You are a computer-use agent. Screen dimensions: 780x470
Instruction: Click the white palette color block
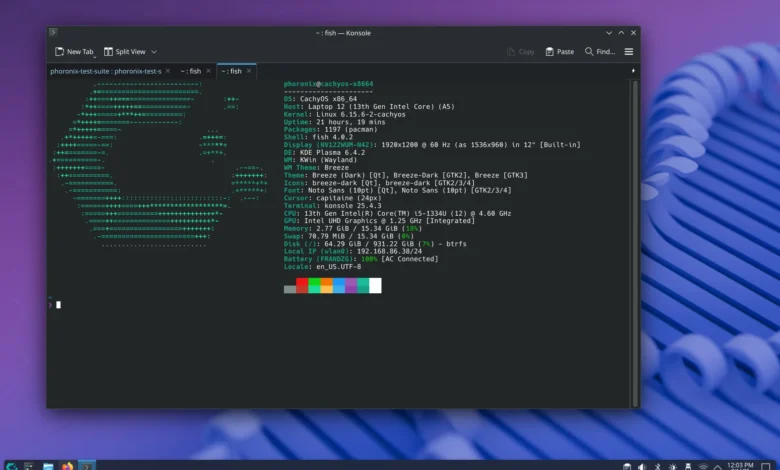click(x=375, y=285)
